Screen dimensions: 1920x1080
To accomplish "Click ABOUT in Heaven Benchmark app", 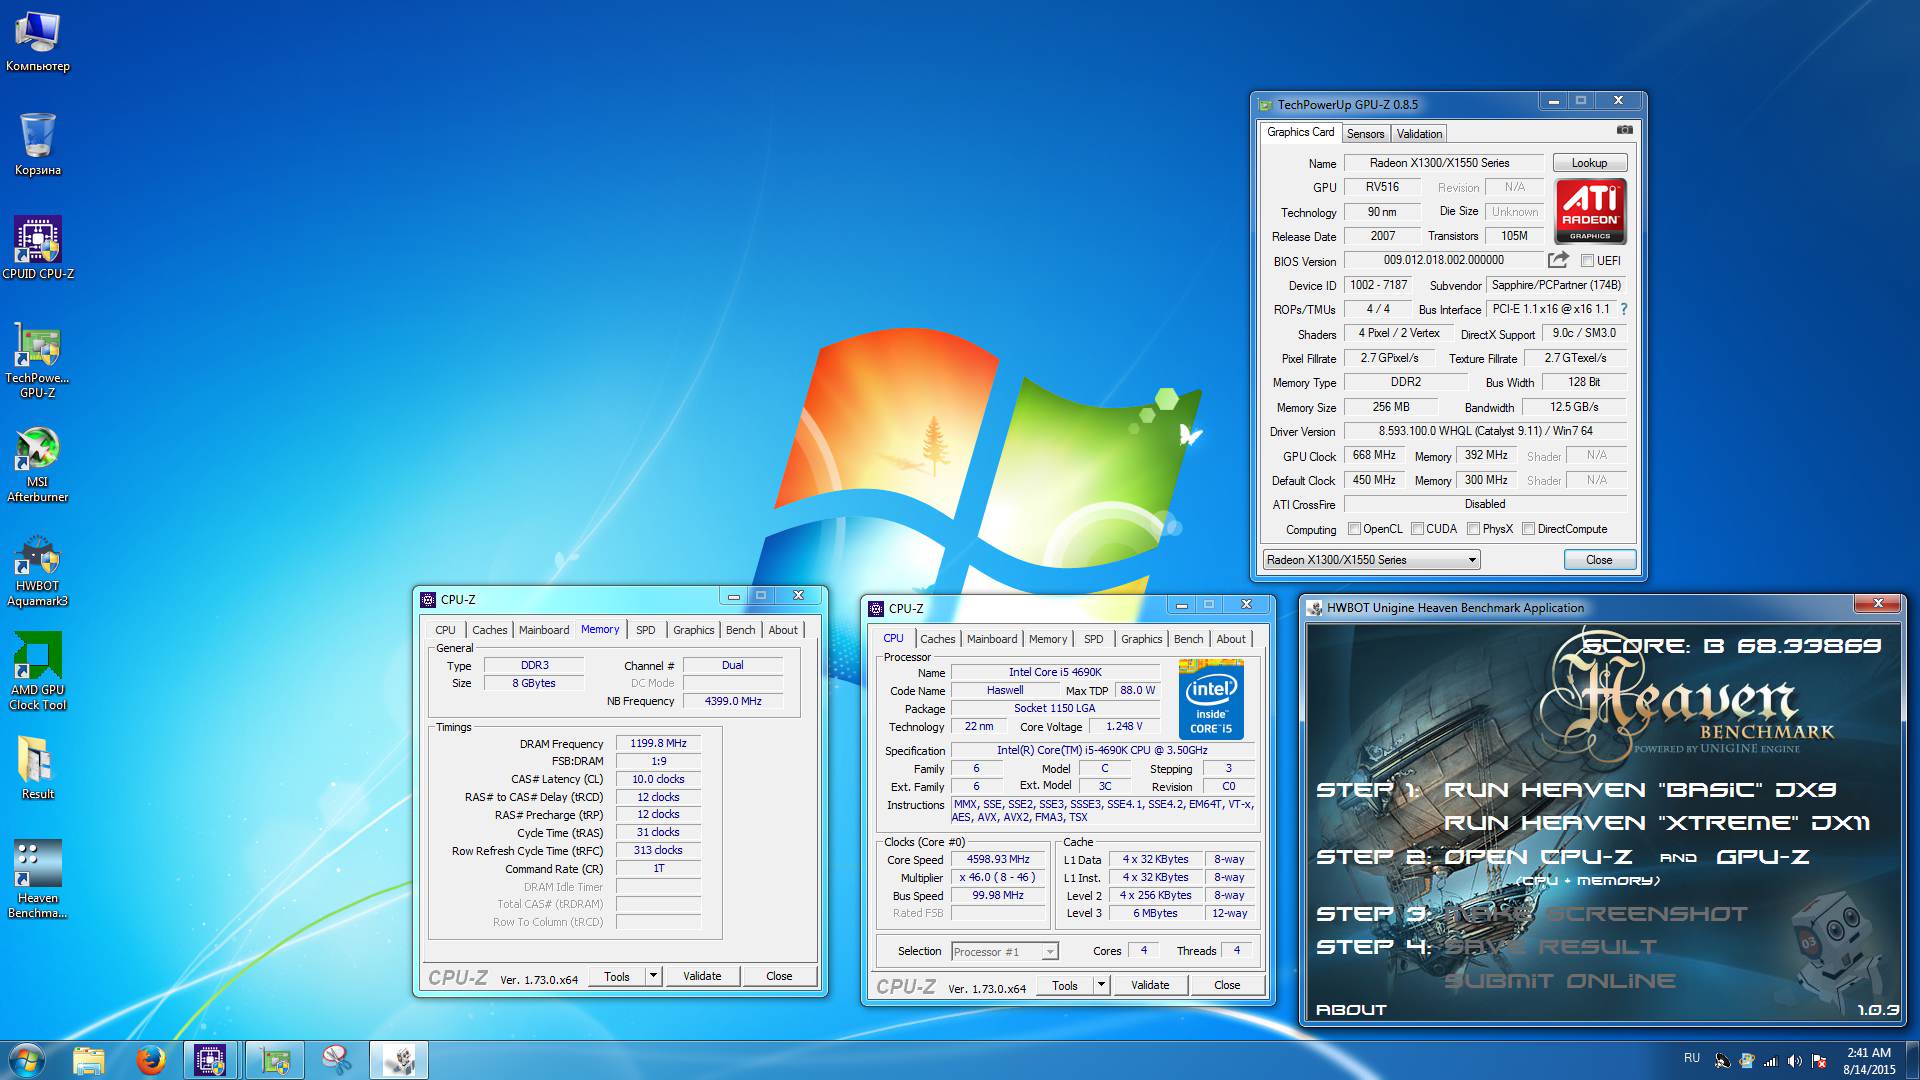I will [x=1351, y=1010].
